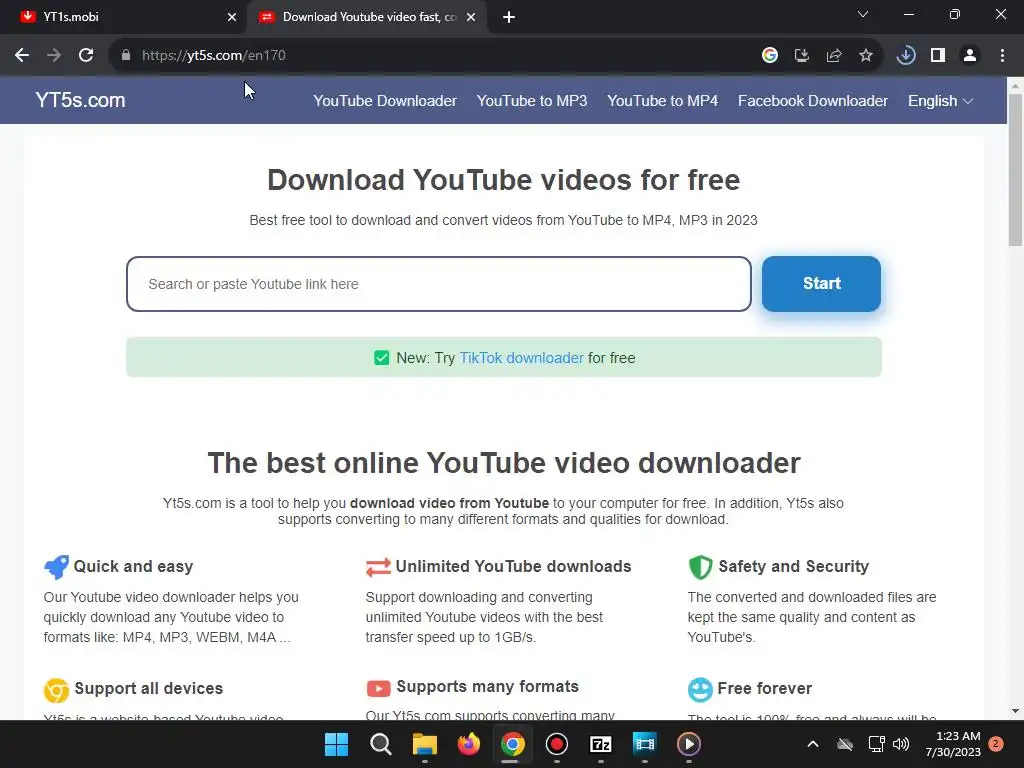Viewport: 1024px width, 768px height.
Task: Click the browser back arrow
Action: click(22, 56)
